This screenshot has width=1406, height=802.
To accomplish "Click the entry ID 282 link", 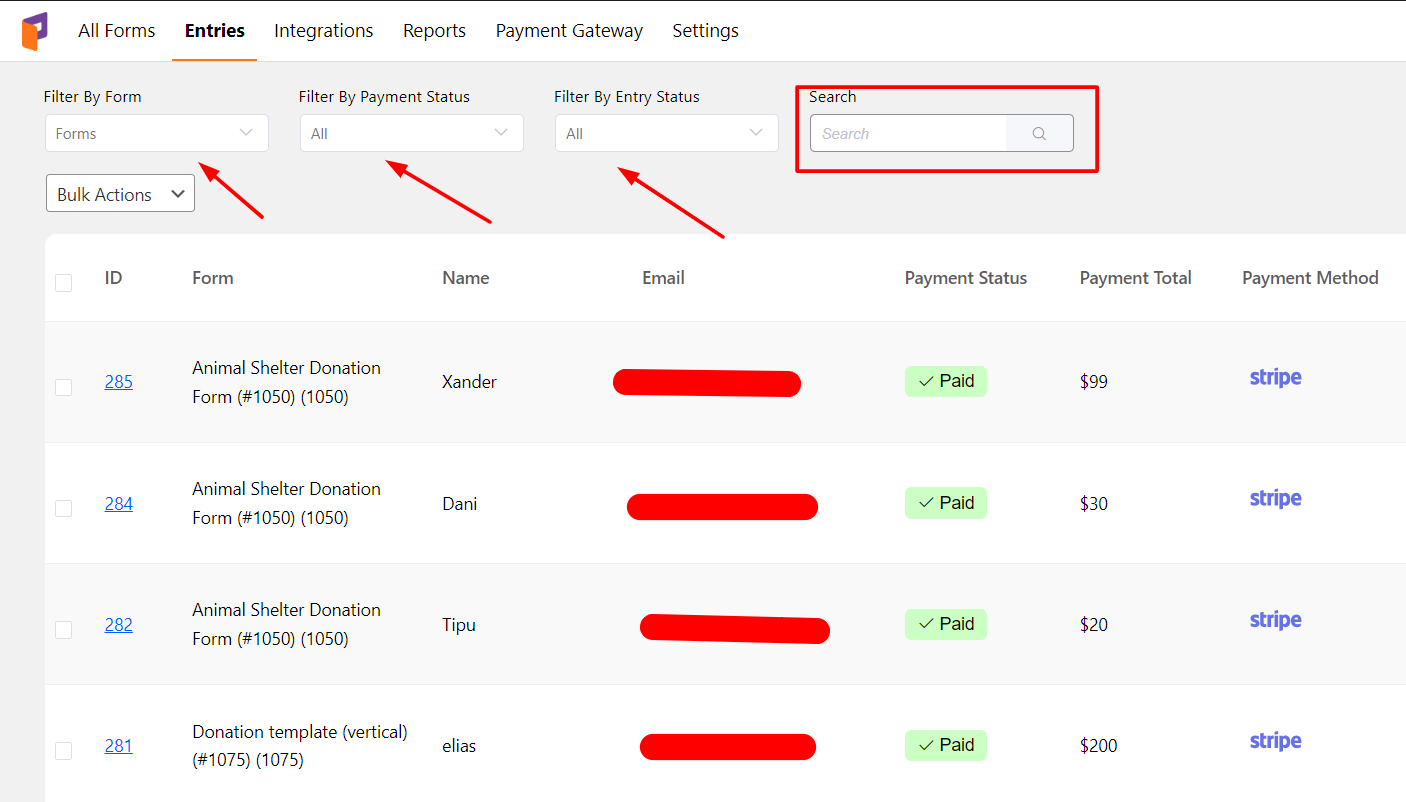I will [118, 624].
